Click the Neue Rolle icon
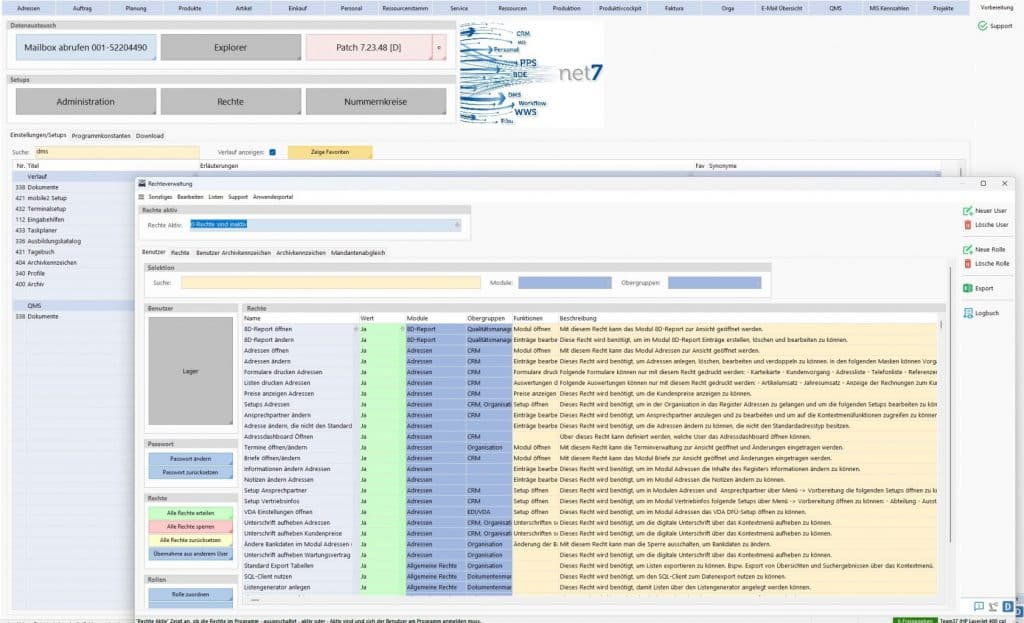Screen dimensions: 1024x623 click(x=967, y=249)
